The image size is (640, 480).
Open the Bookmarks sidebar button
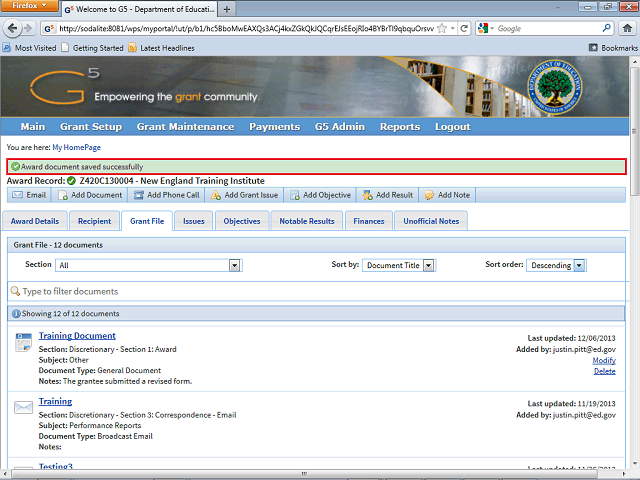coord(613,48)
